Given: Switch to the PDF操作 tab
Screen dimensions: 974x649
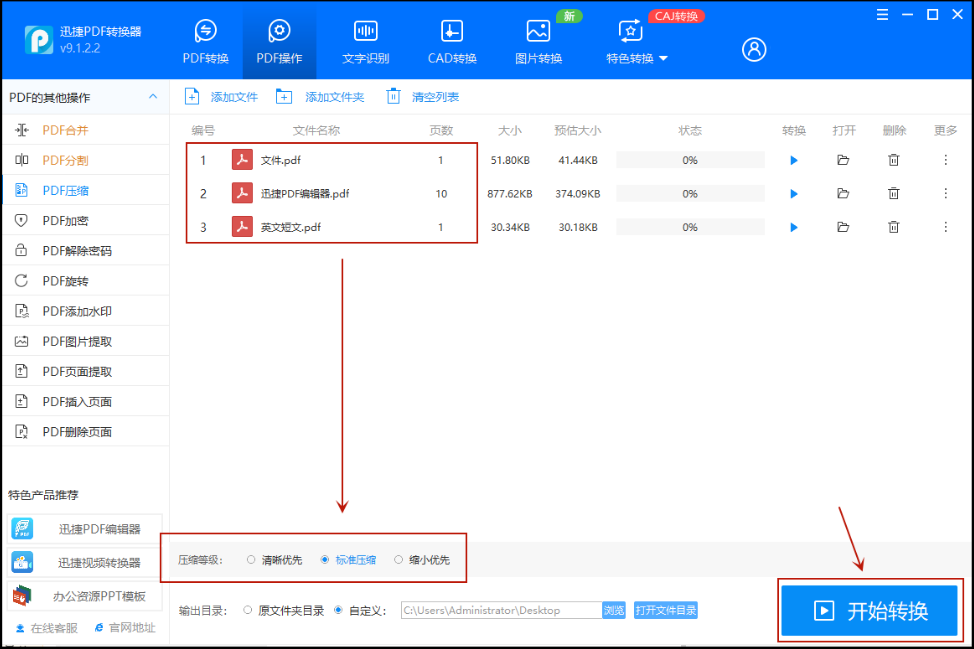Looking at the screenshot, I should pyautogui.click(x=279, y=42).
